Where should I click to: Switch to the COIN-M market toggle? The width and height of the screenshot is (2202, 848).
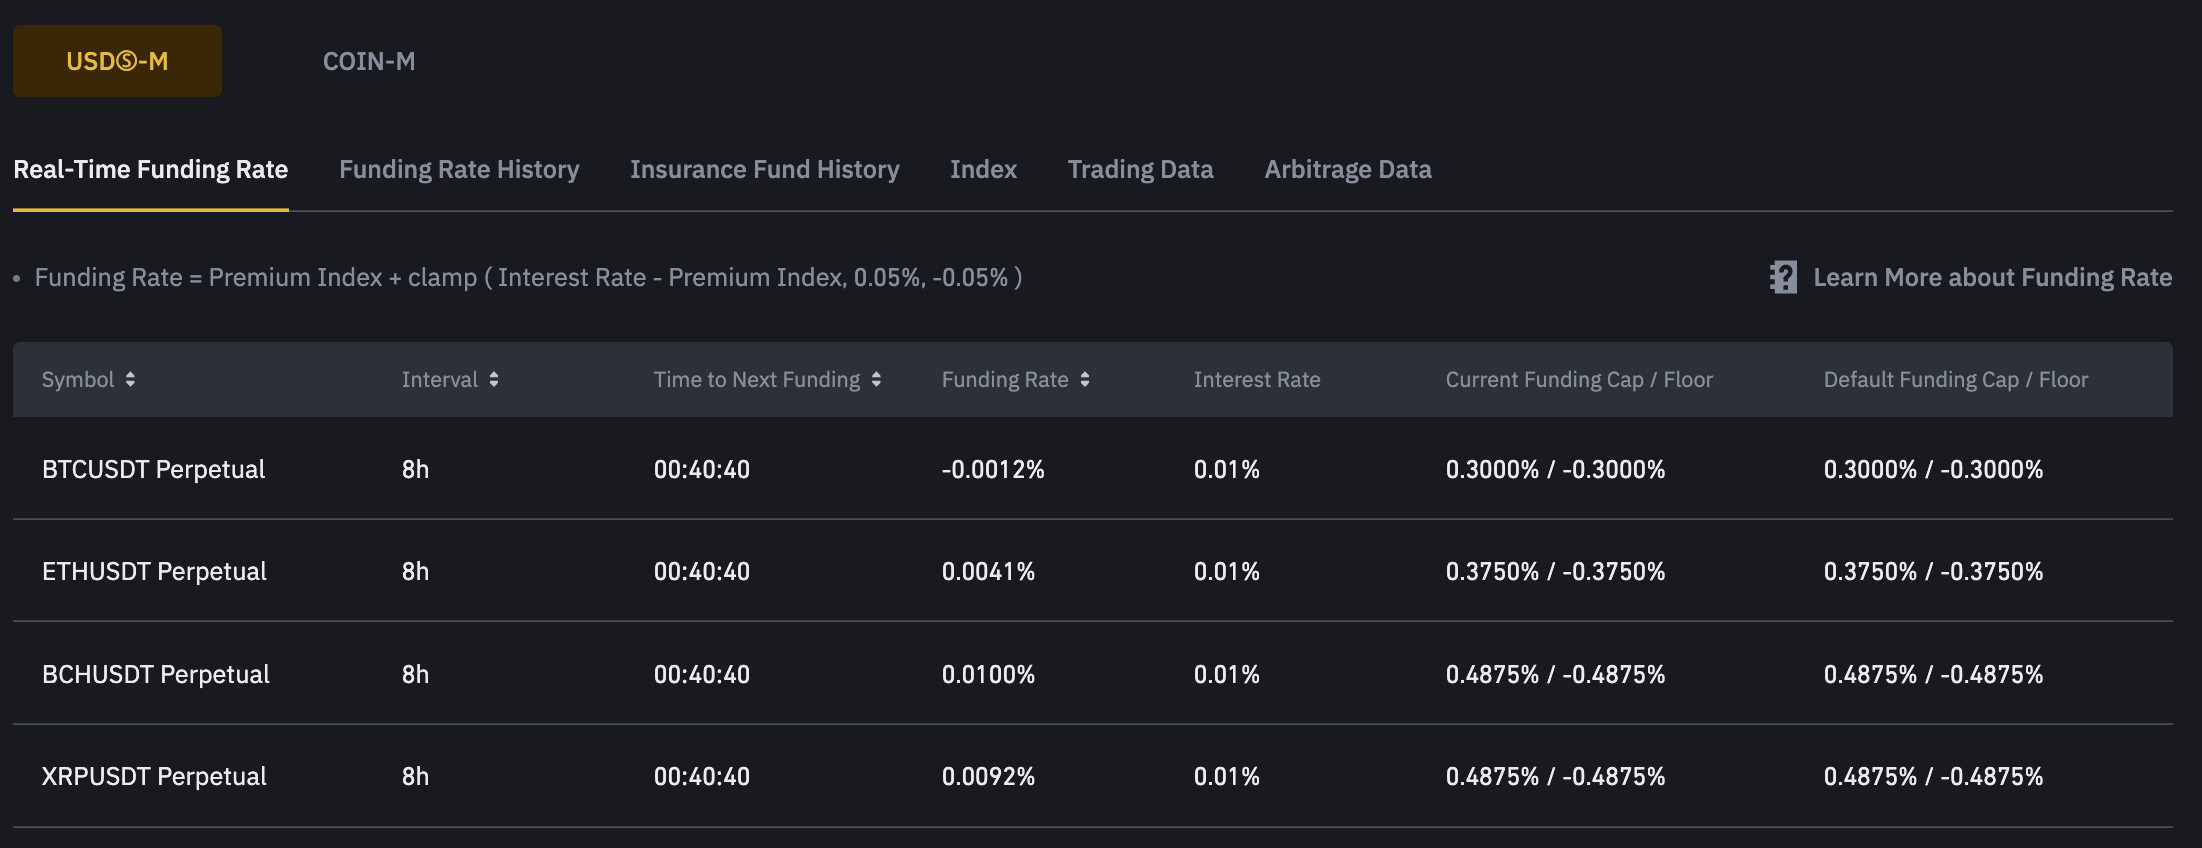[368, 61]
